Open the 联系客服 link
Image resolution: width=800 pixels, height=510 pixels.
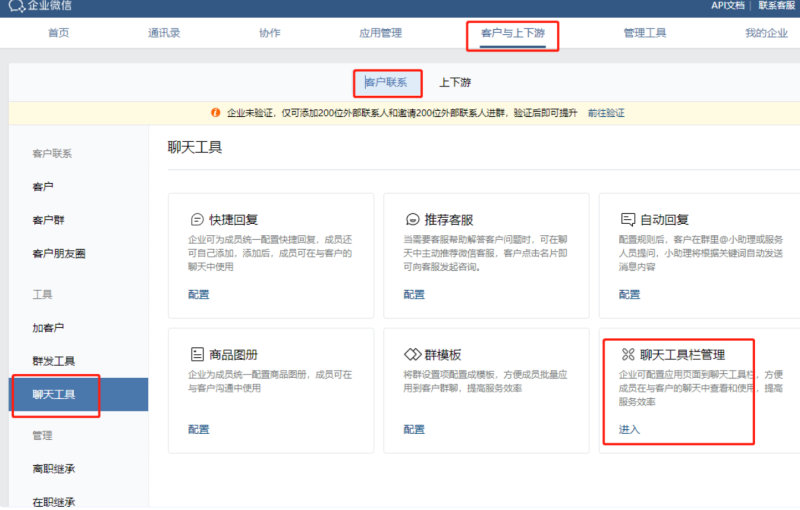pos(777,6)
